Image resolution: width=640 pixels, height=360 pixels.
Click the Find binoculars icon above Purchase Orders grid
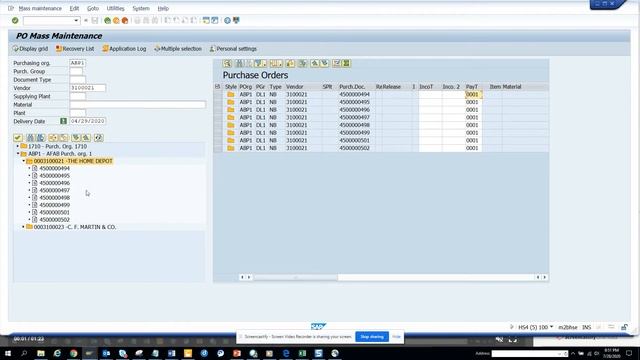click(239, 63)
